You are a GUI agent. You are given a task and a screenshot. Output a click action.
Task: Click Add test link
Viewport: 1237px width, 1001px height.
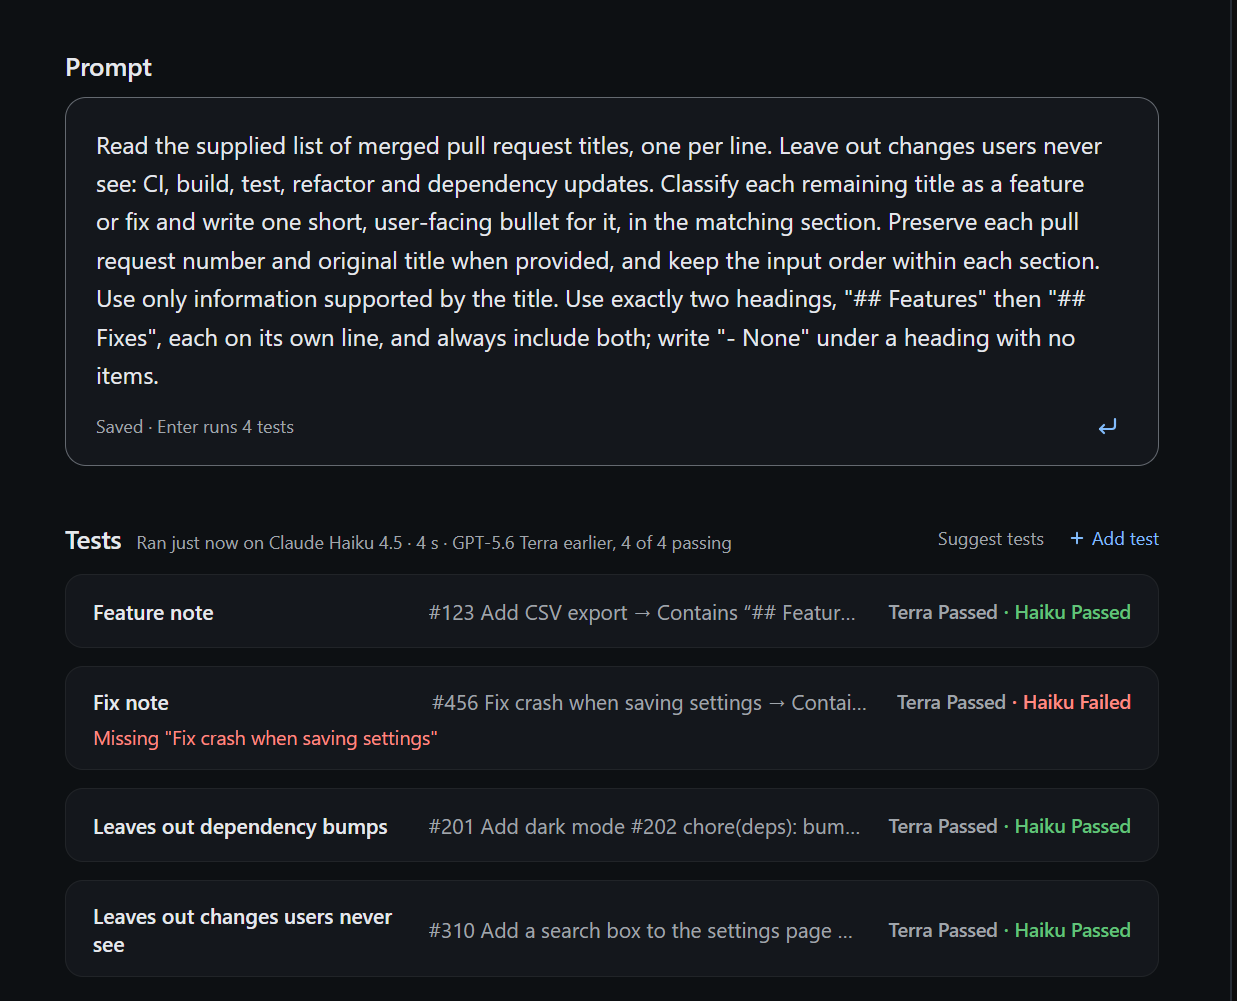tap(1114, 538)
